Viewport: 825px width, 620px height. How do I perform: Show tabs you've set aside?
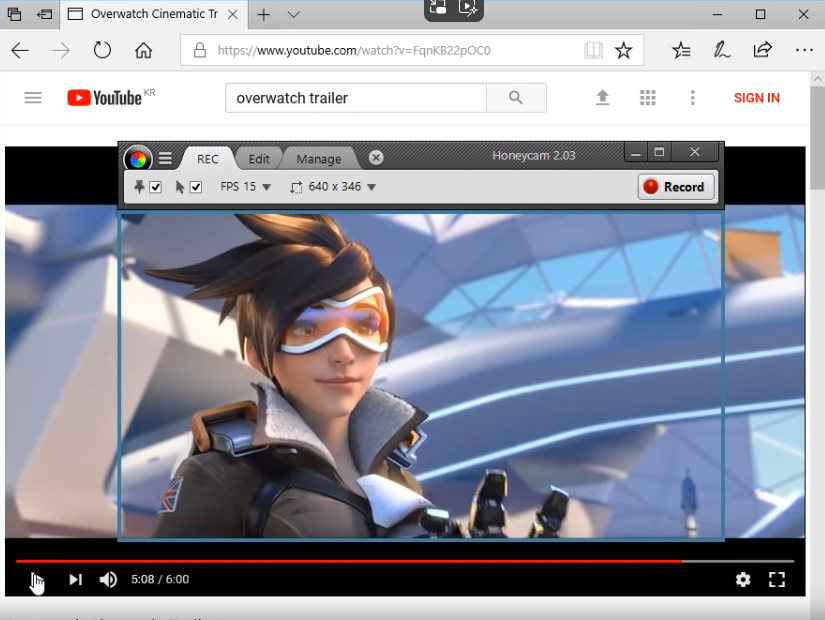14,14
